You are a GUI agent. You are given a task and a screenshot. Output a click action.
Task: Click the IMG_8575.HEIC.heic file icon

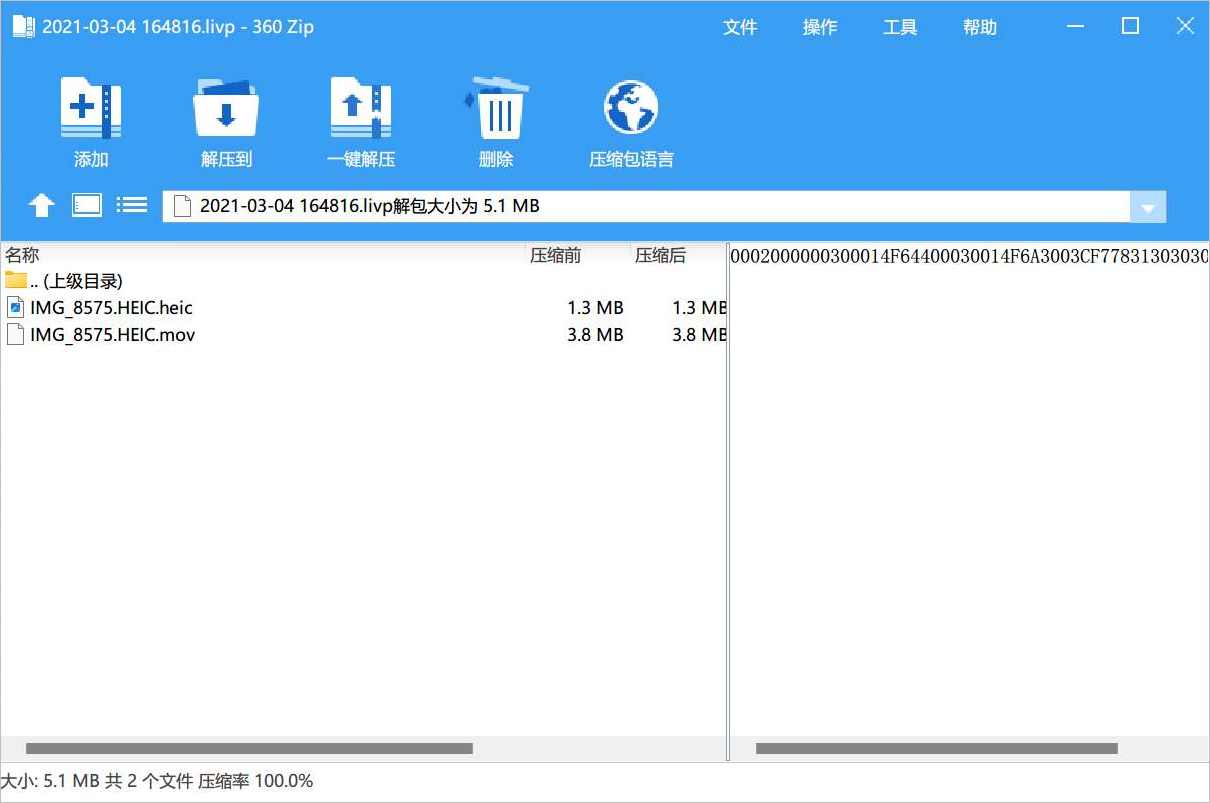[x=15, y=307]
